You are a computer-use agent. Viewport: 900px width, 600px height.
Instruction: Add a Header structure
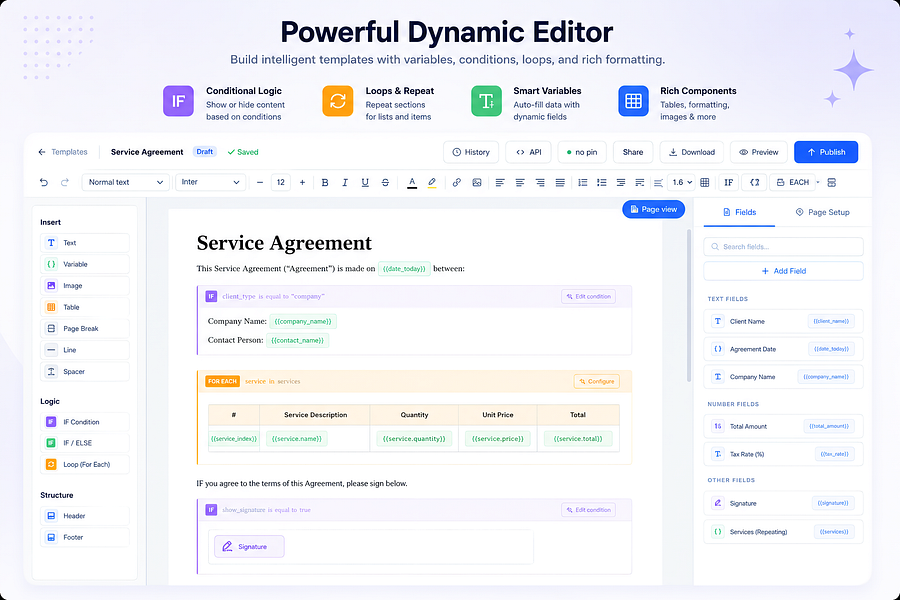[85, 516]
